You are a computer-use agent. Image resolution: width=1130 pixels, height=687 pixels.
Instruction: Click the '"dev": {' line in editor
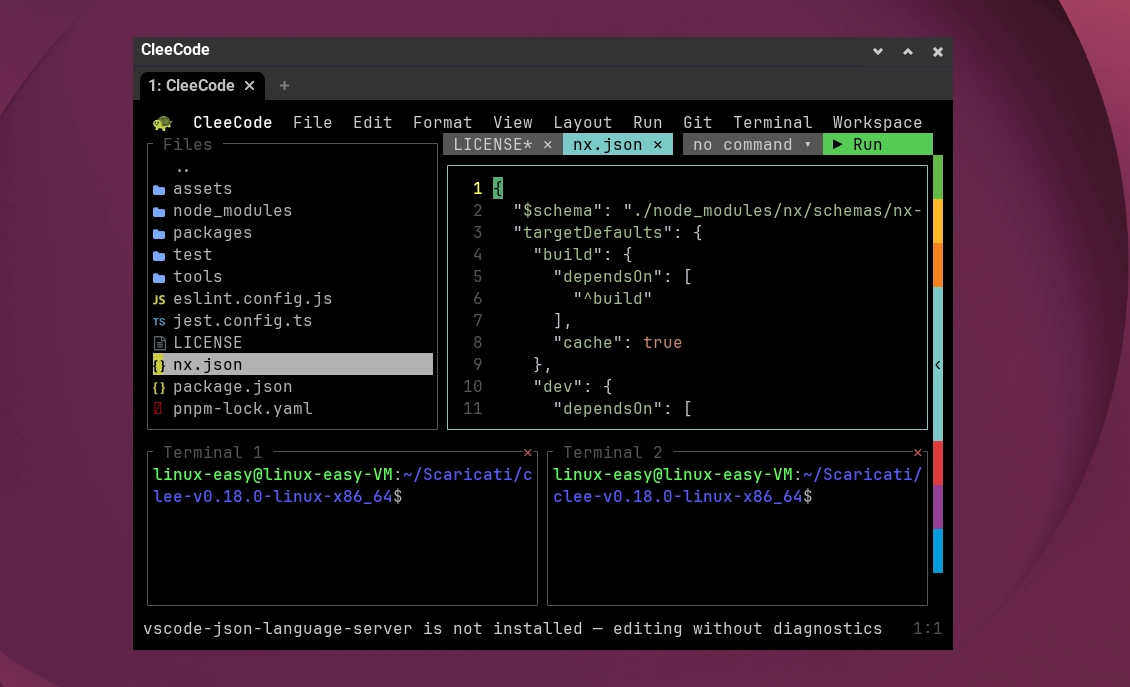pos(572,386)
